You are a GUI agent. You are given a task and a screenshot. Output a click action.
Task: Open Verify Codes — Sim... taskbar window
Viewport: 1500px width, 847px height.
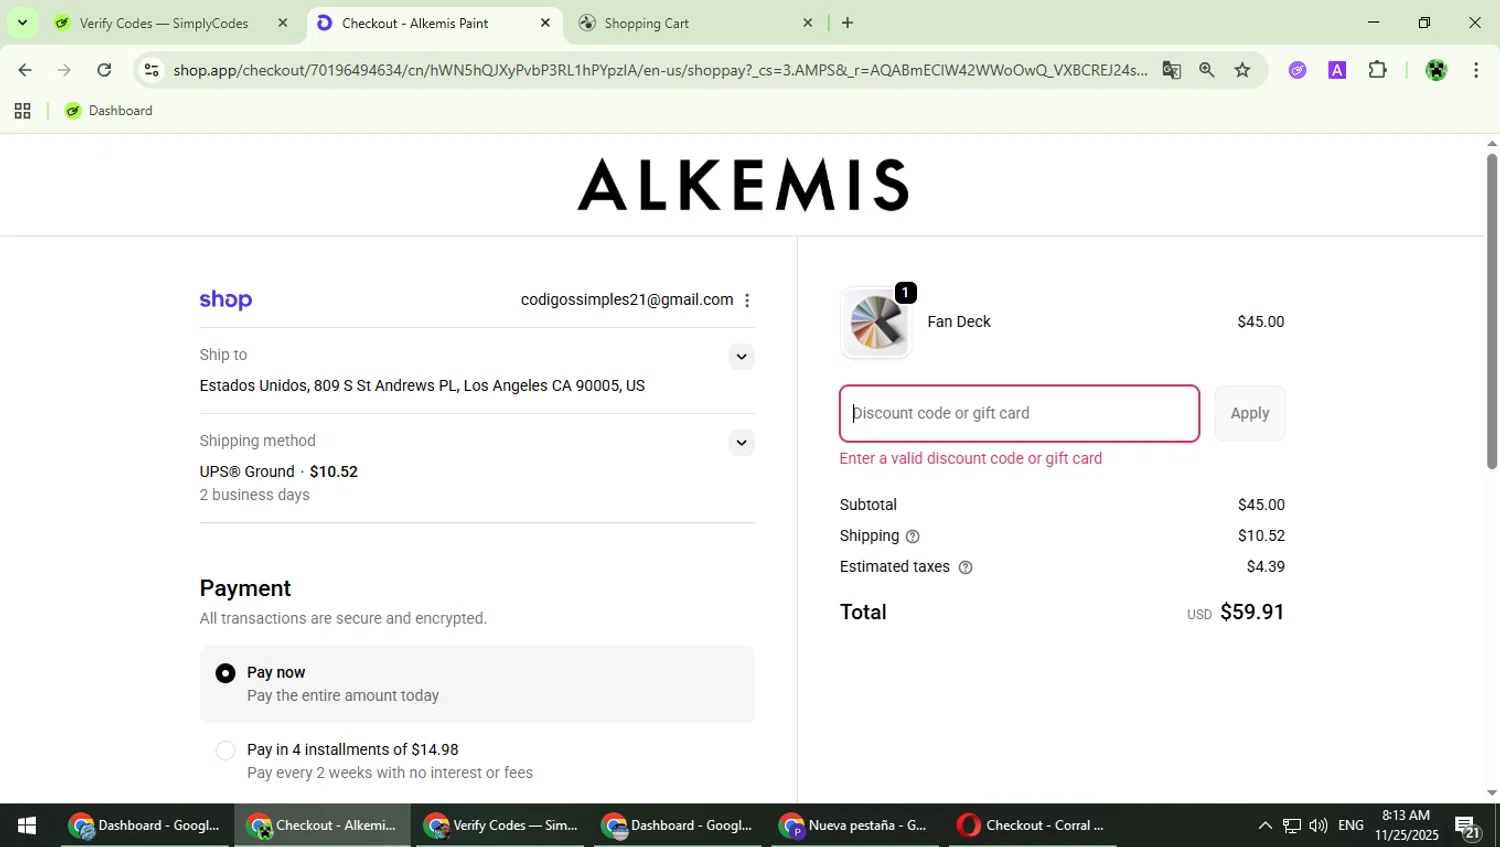[x=501, y=825]
